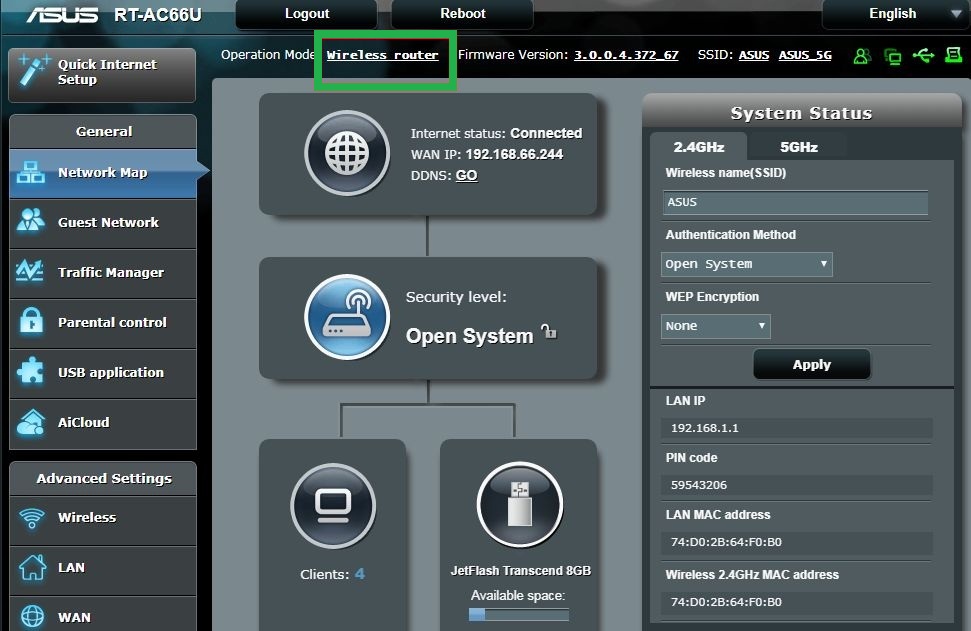
Task: Click the Advanced Settings section header
Action: [x=103, y=479]
